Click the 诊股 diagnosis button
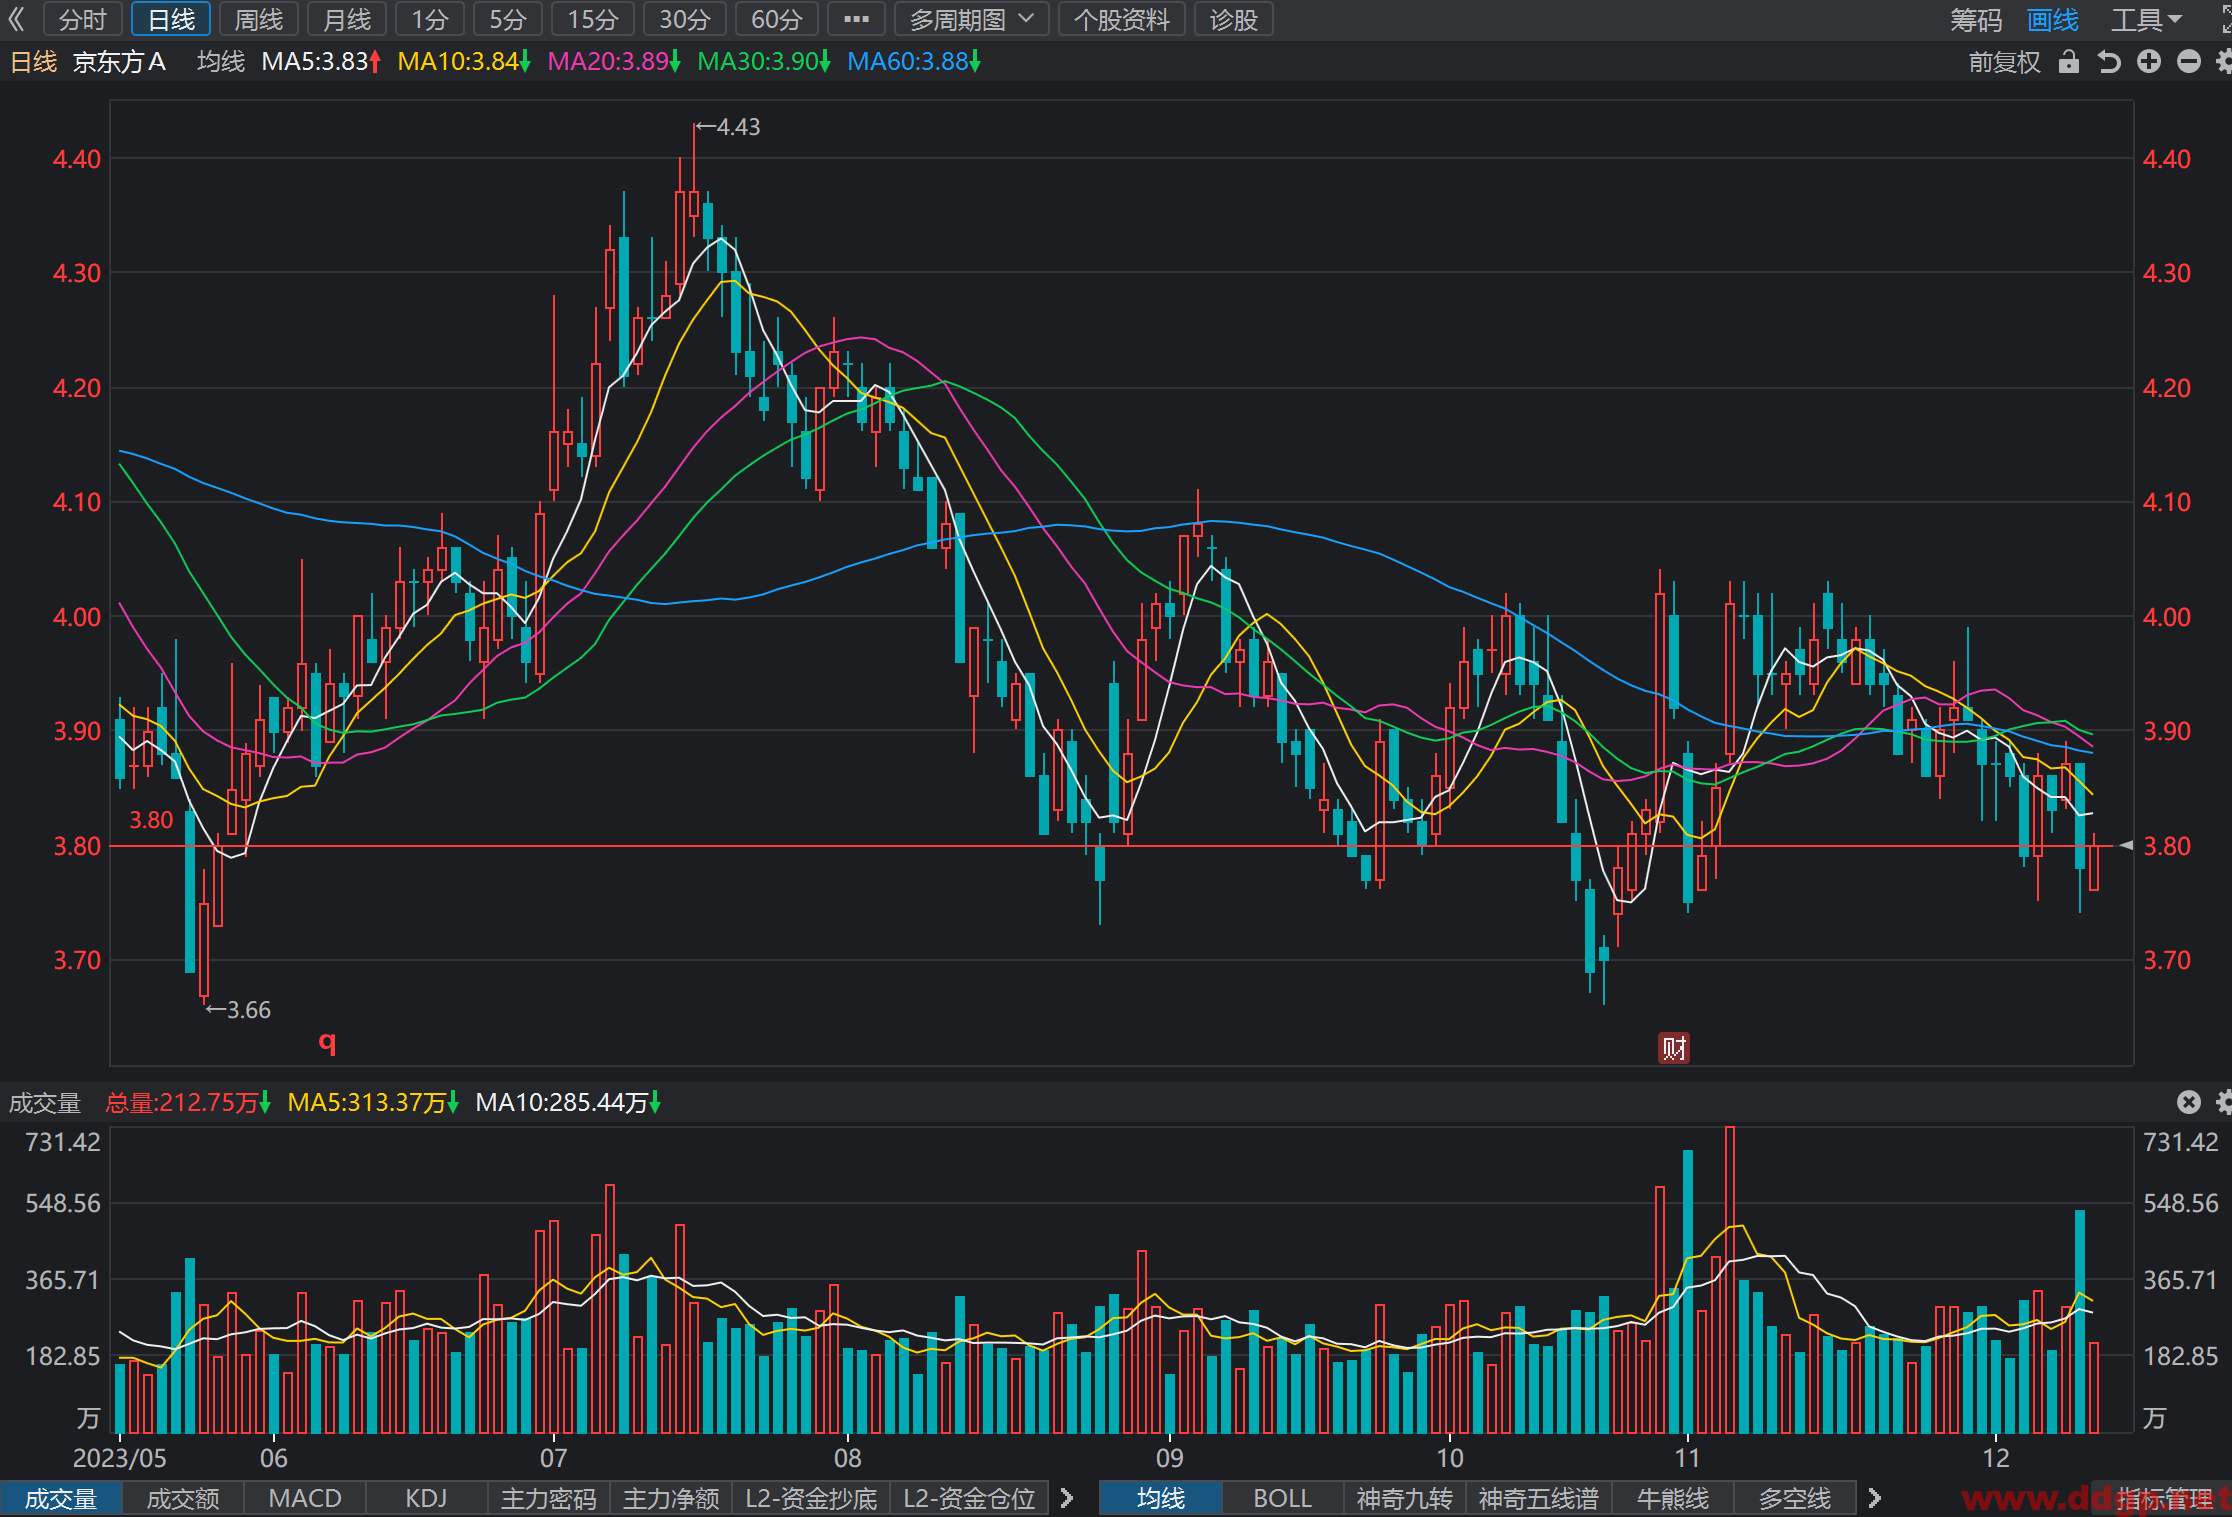 coord(1233,19)
